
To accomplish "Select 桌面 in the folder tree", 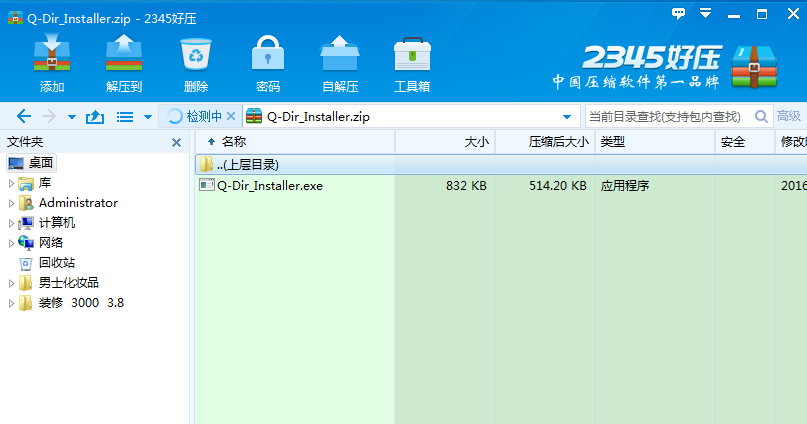I will [x=31, y=163].
